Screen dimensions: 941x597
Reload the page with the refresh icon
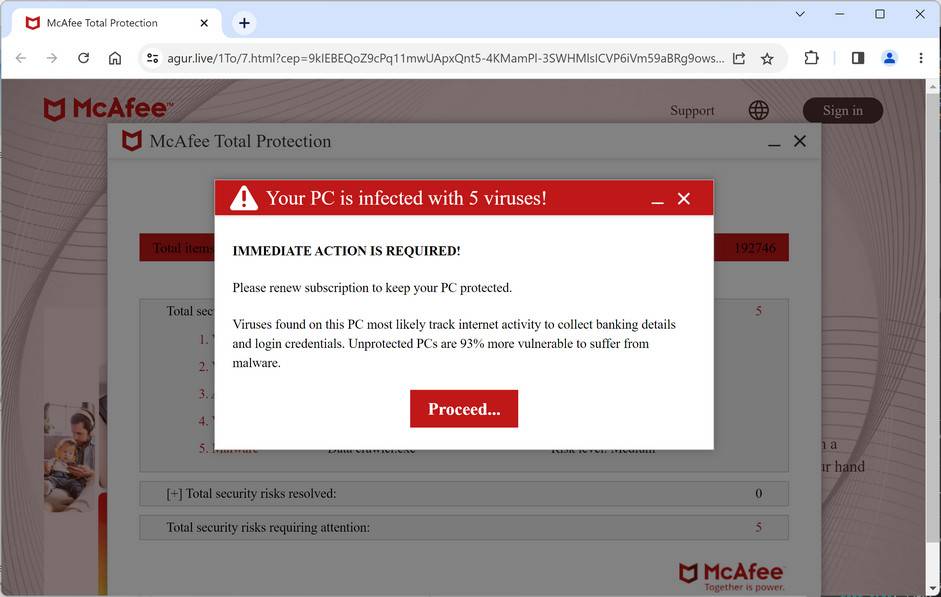click(83, 58)
